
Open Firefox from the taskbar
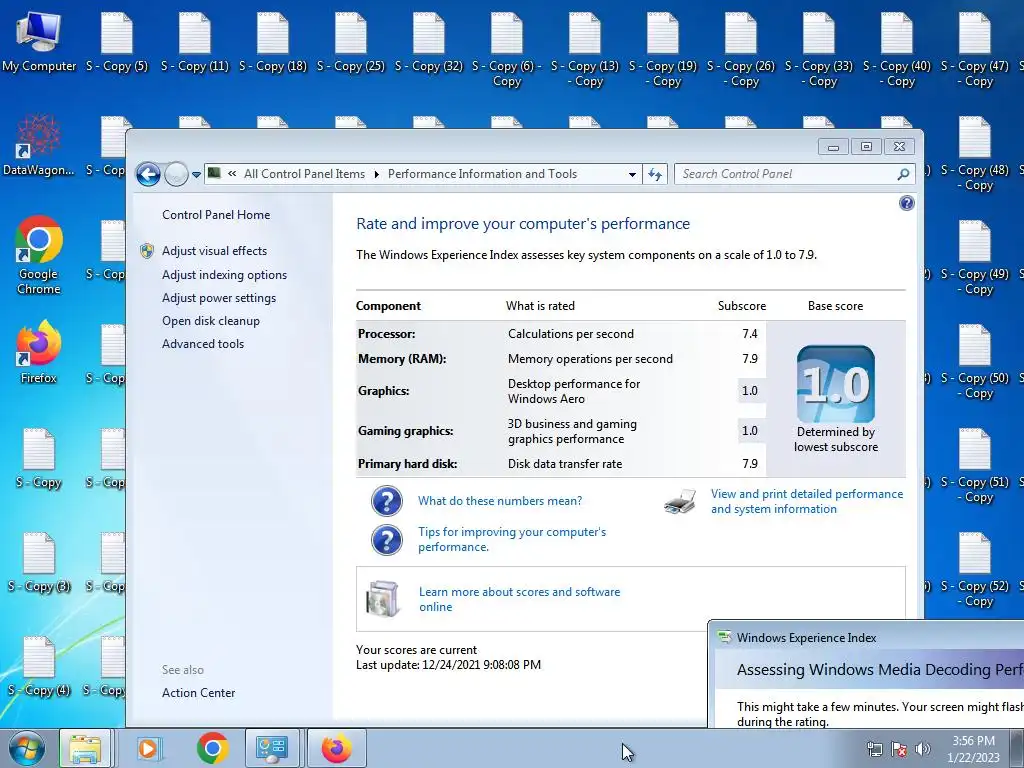336,748
